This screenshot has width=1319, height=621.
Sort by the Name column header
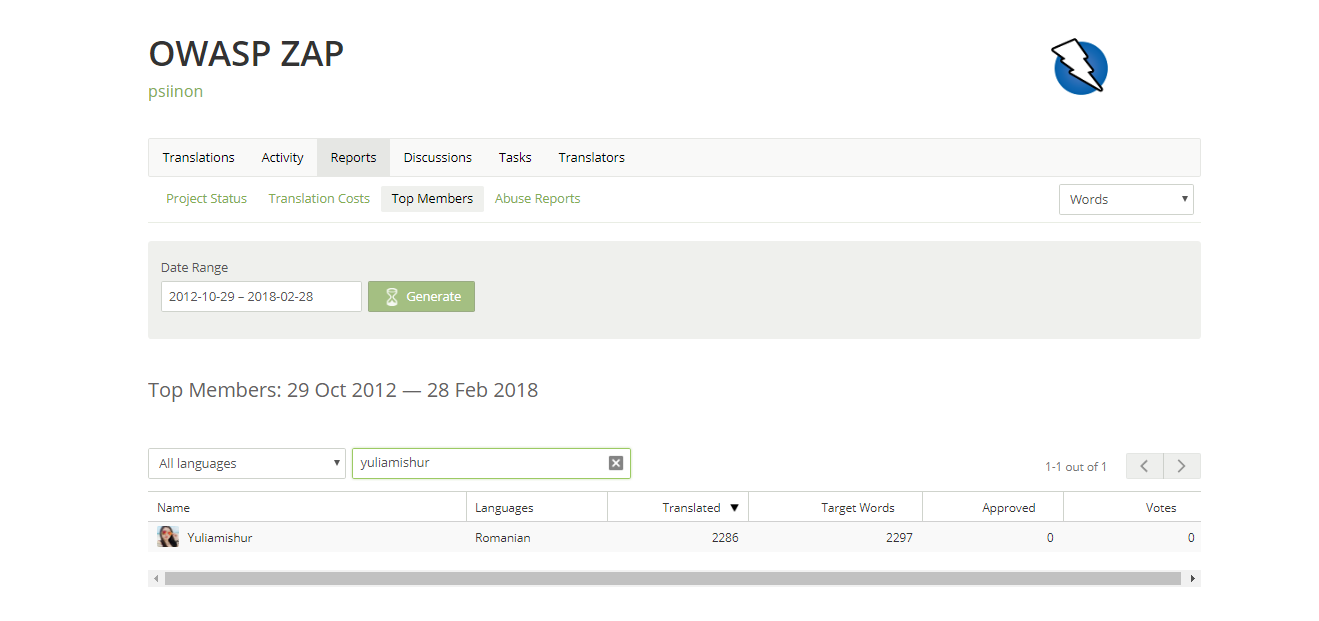307,507
